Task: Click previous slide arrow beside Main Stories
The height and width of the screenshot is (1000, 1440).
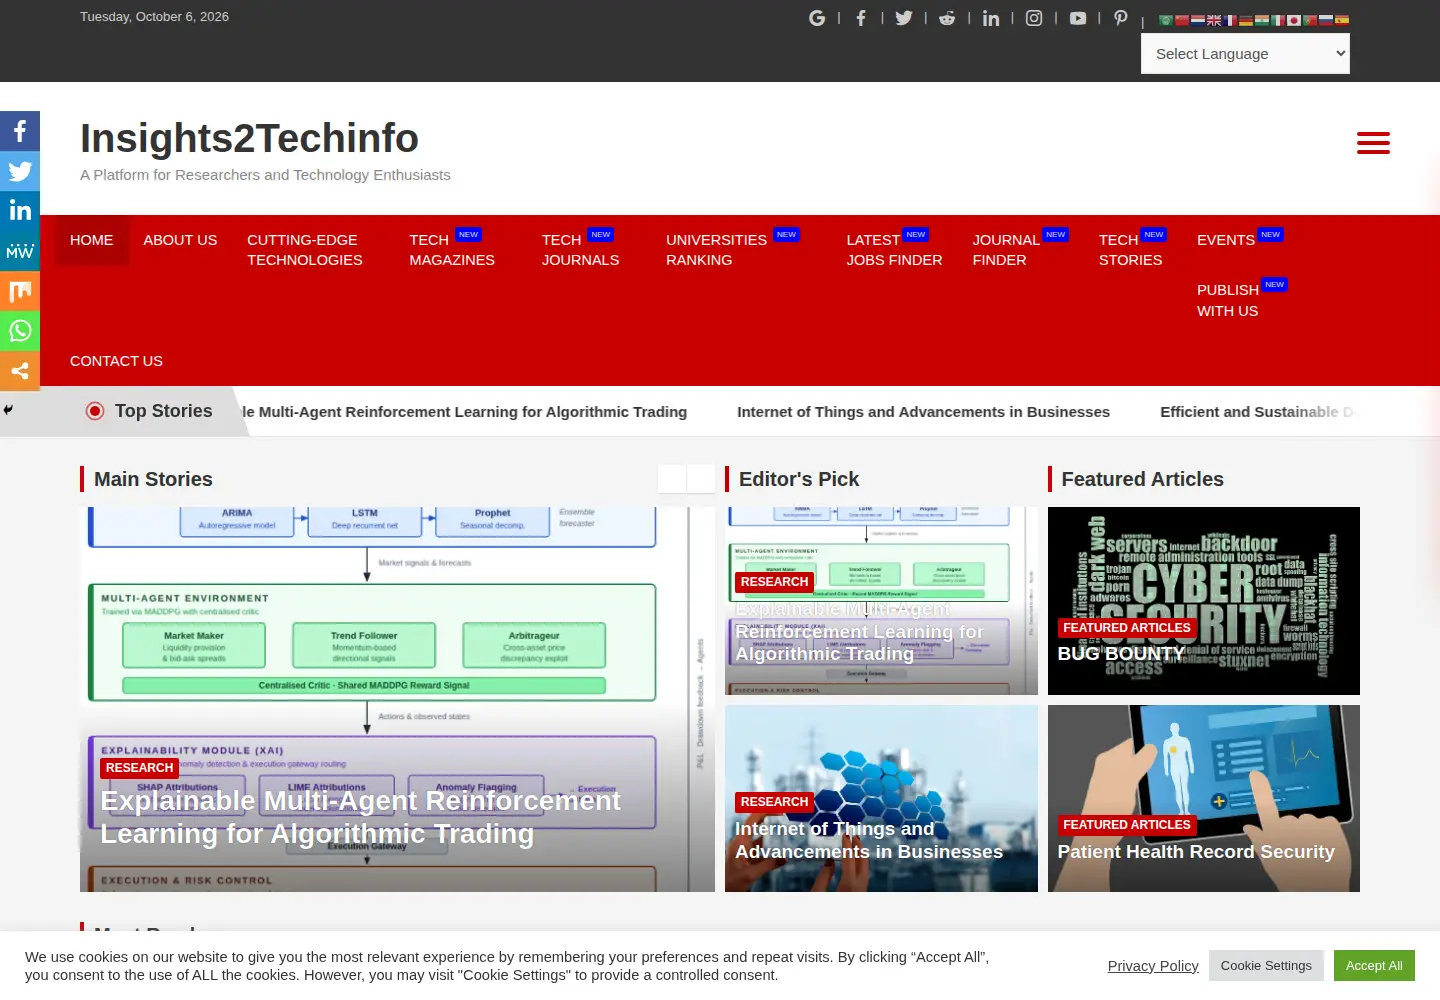Action: (x=672, y=479)
